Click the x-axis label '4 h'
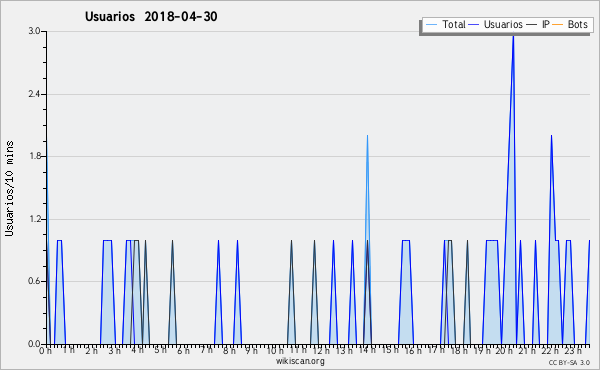This screenshot has height=370, width=600. click(x=137, y=350)
